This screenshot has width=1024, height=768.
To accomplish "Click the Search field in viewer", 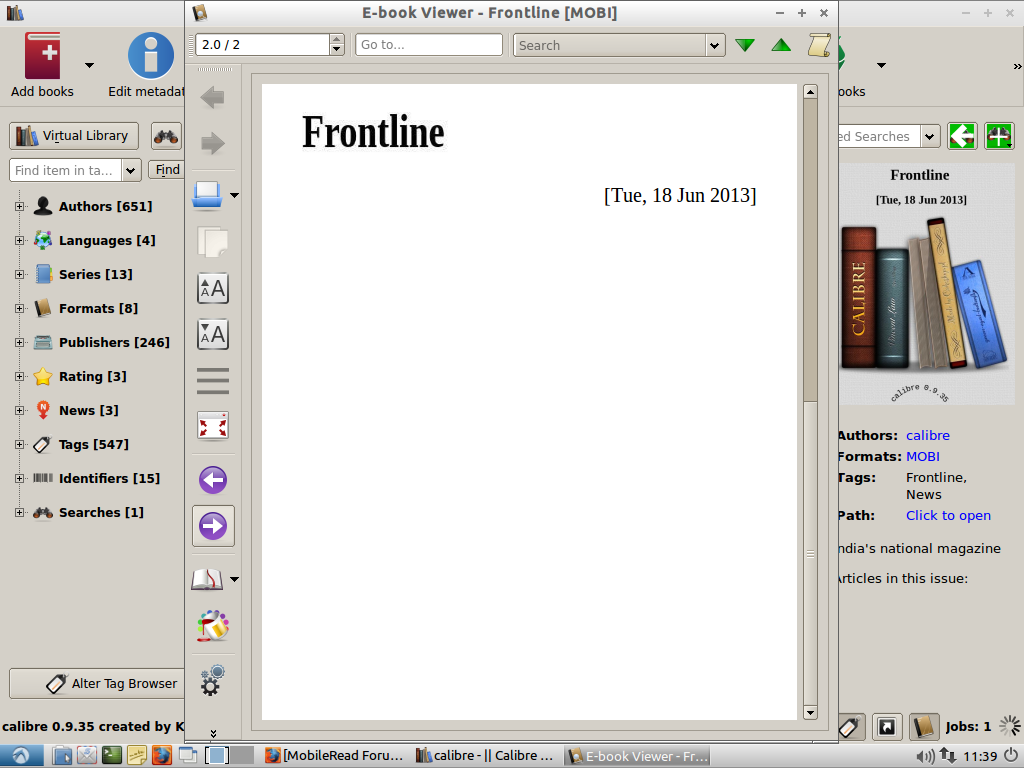I will click(610, 45).
